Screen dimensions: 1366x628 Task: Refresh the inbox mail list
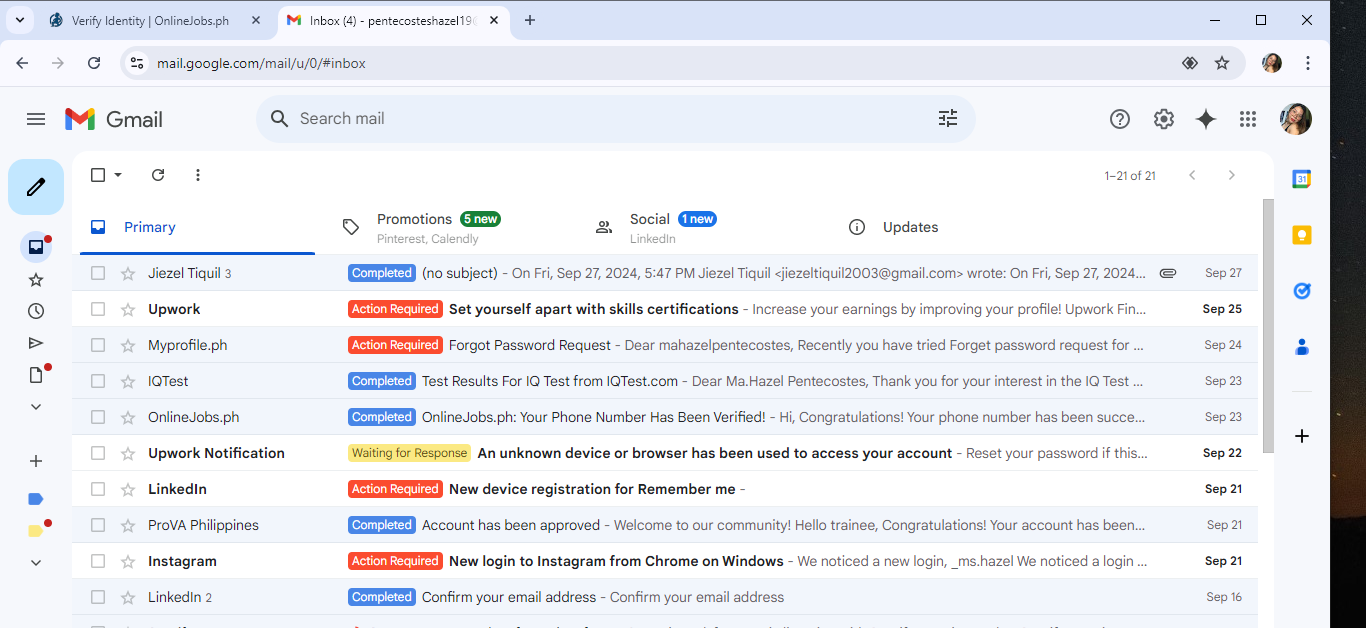pyautogui.click(x=158, y=175)
